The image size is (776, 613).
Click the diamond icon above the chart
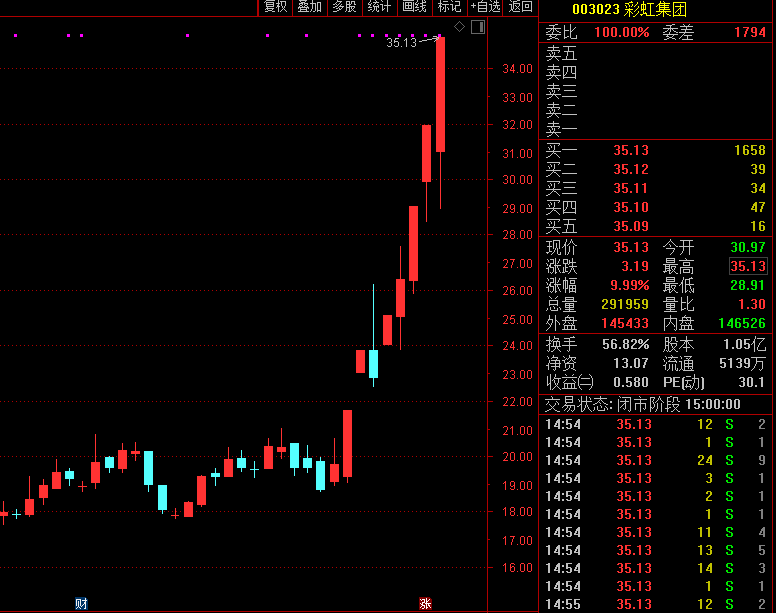[x=458, y=25]
